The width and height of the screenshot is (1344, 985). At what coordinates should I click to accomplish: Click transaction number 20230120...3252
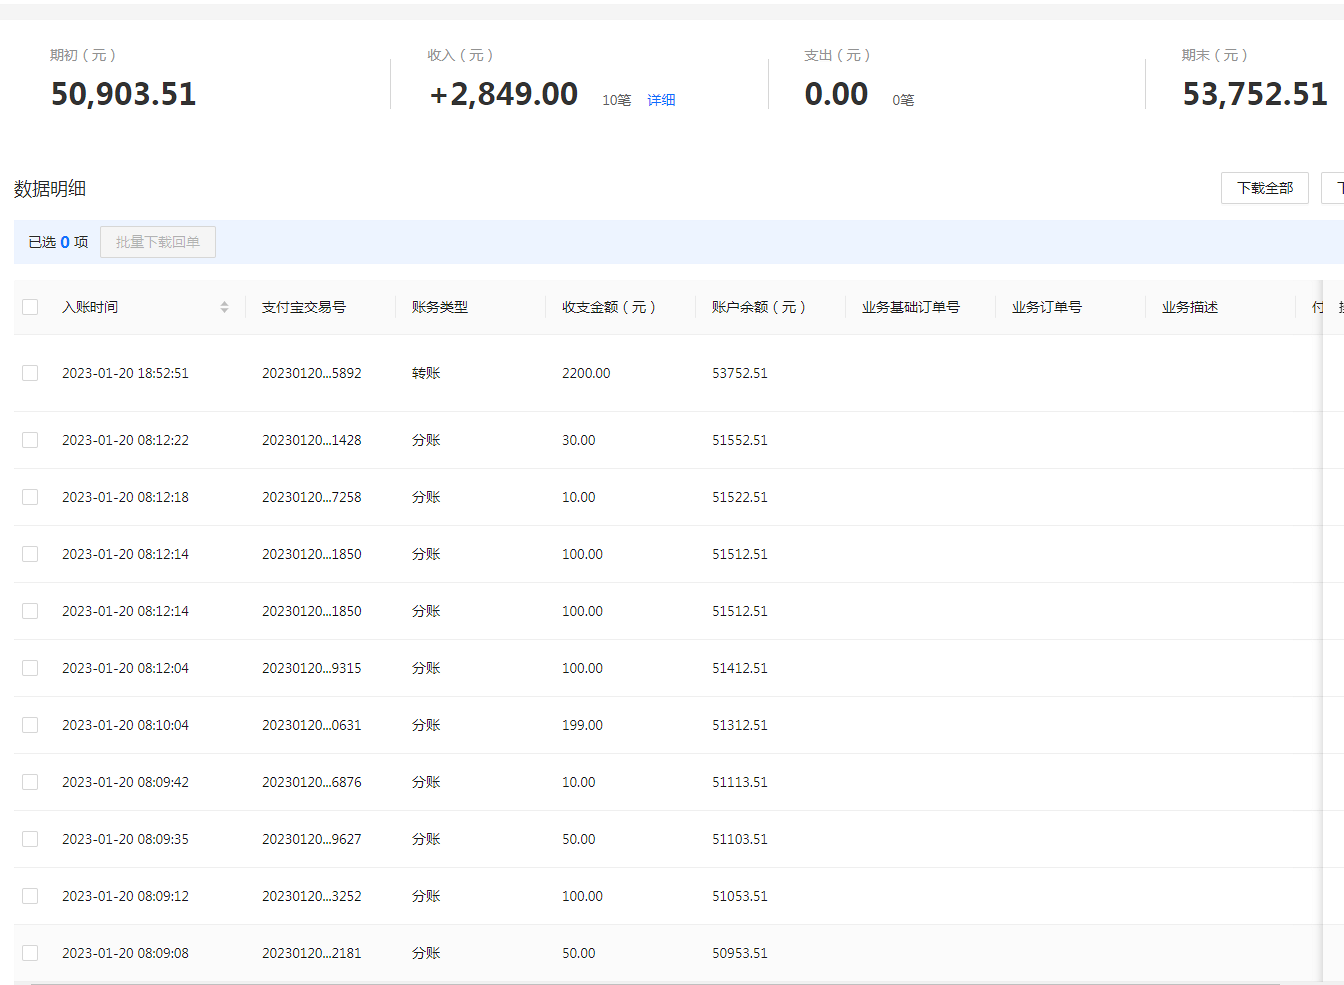(x=312, y=896)
